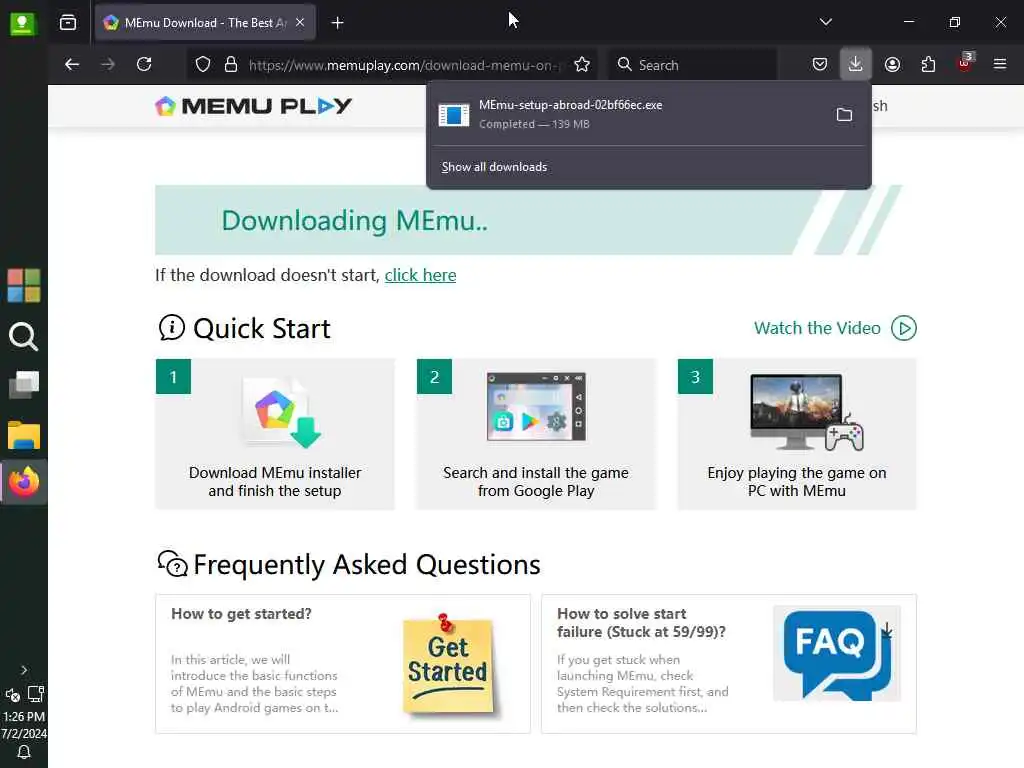Click Show all downloads
The image size is (1024, 768).
494,167
